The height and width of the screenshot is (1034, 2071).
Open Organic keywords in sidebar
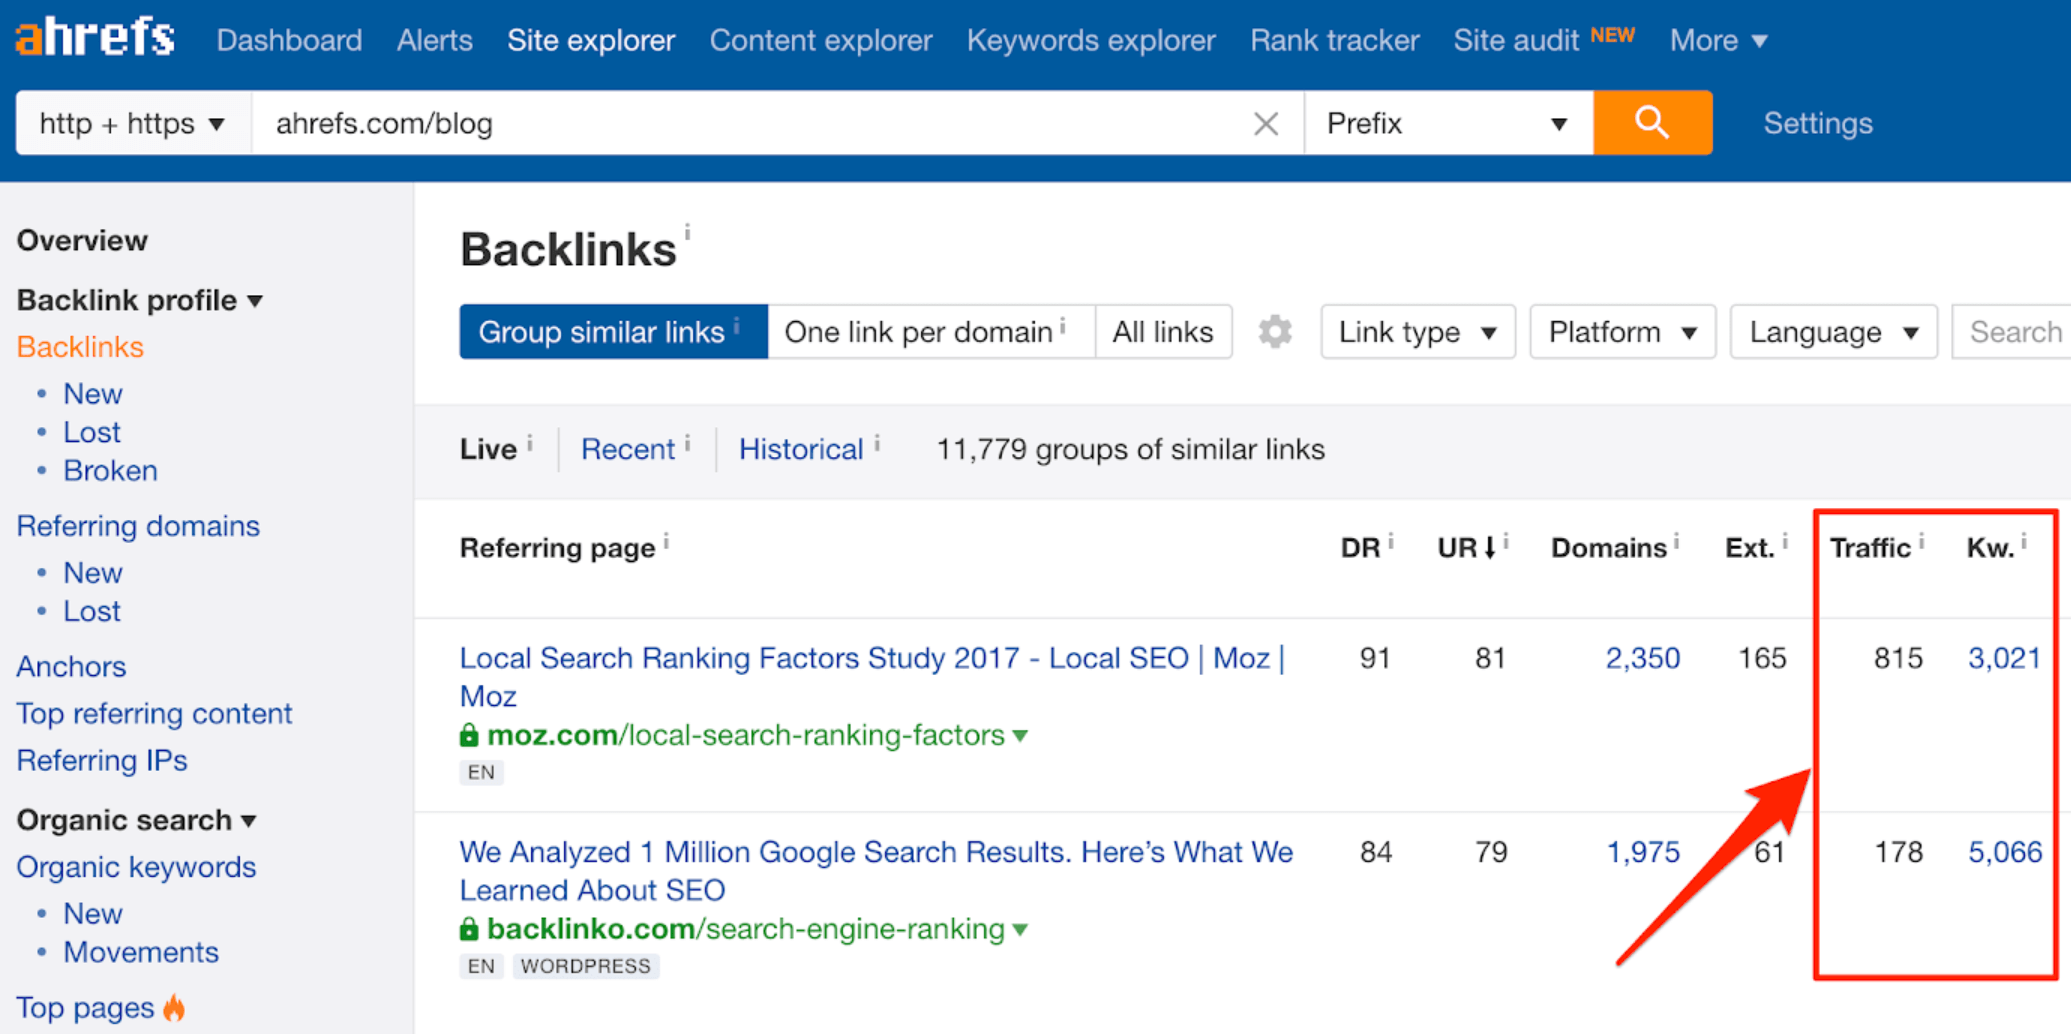136,867
